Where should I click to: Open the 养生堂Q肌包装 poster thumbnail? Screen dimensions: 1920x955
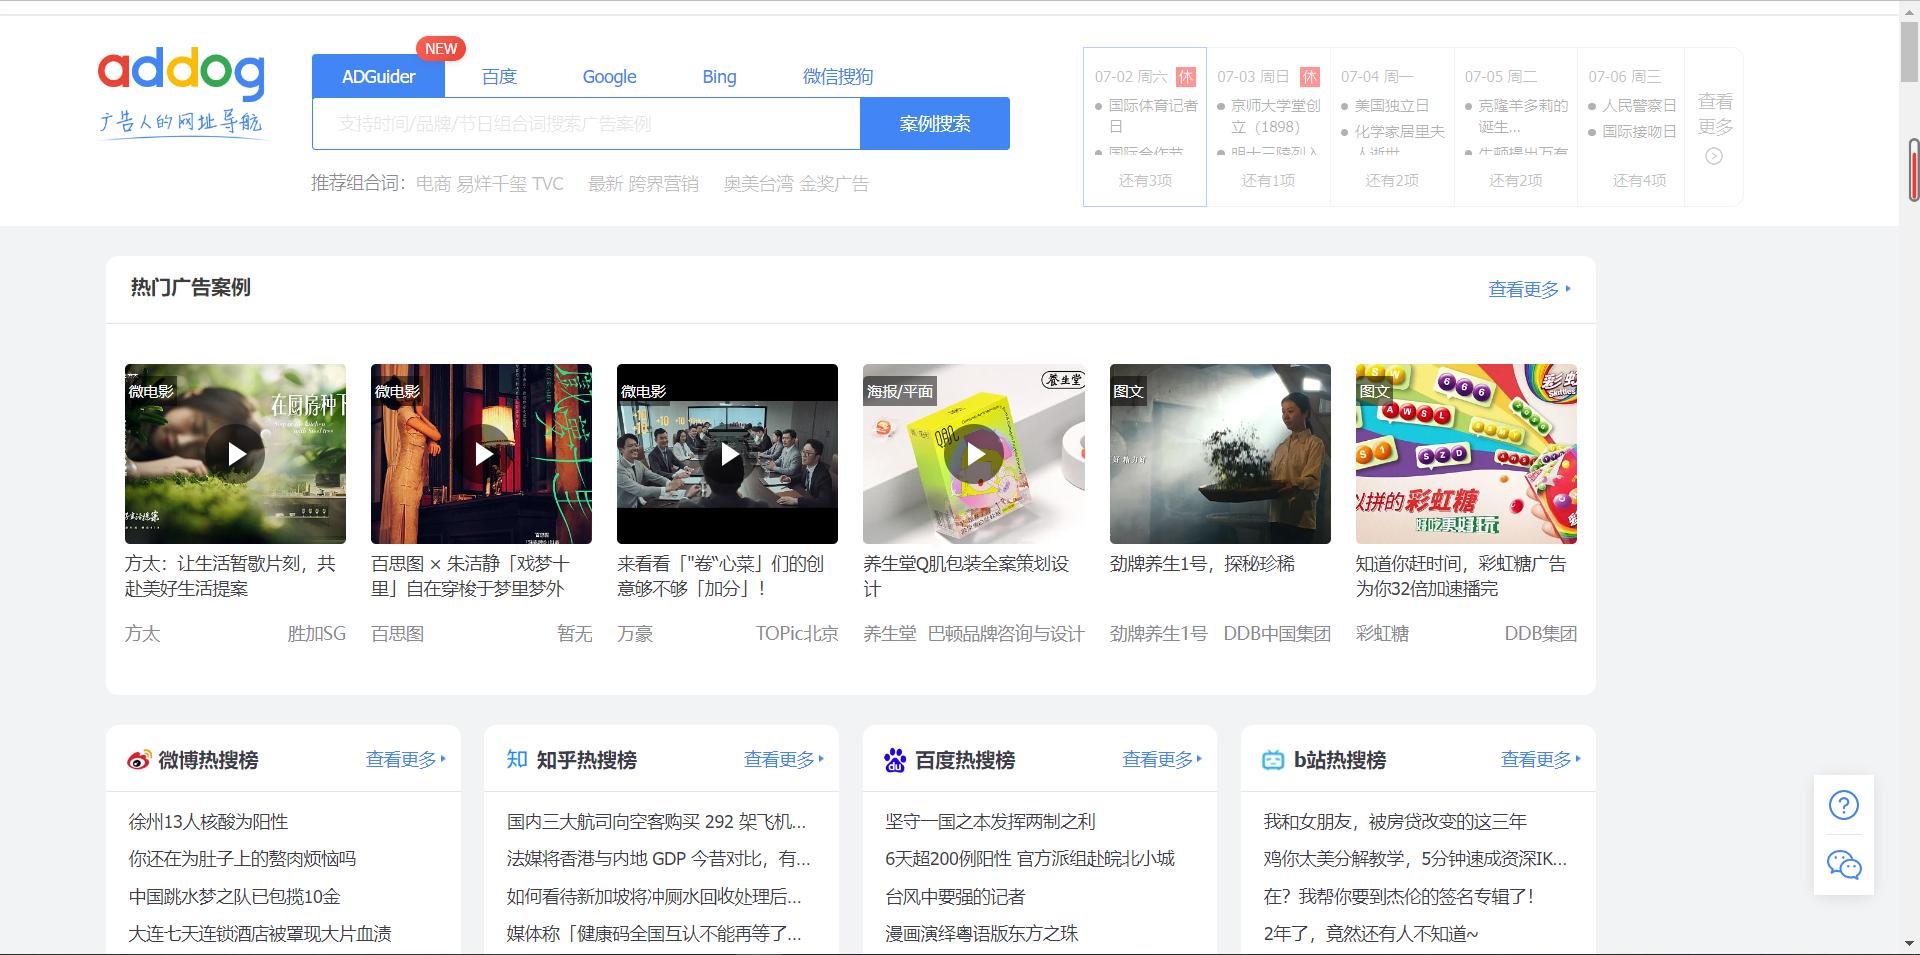point(973,453)
